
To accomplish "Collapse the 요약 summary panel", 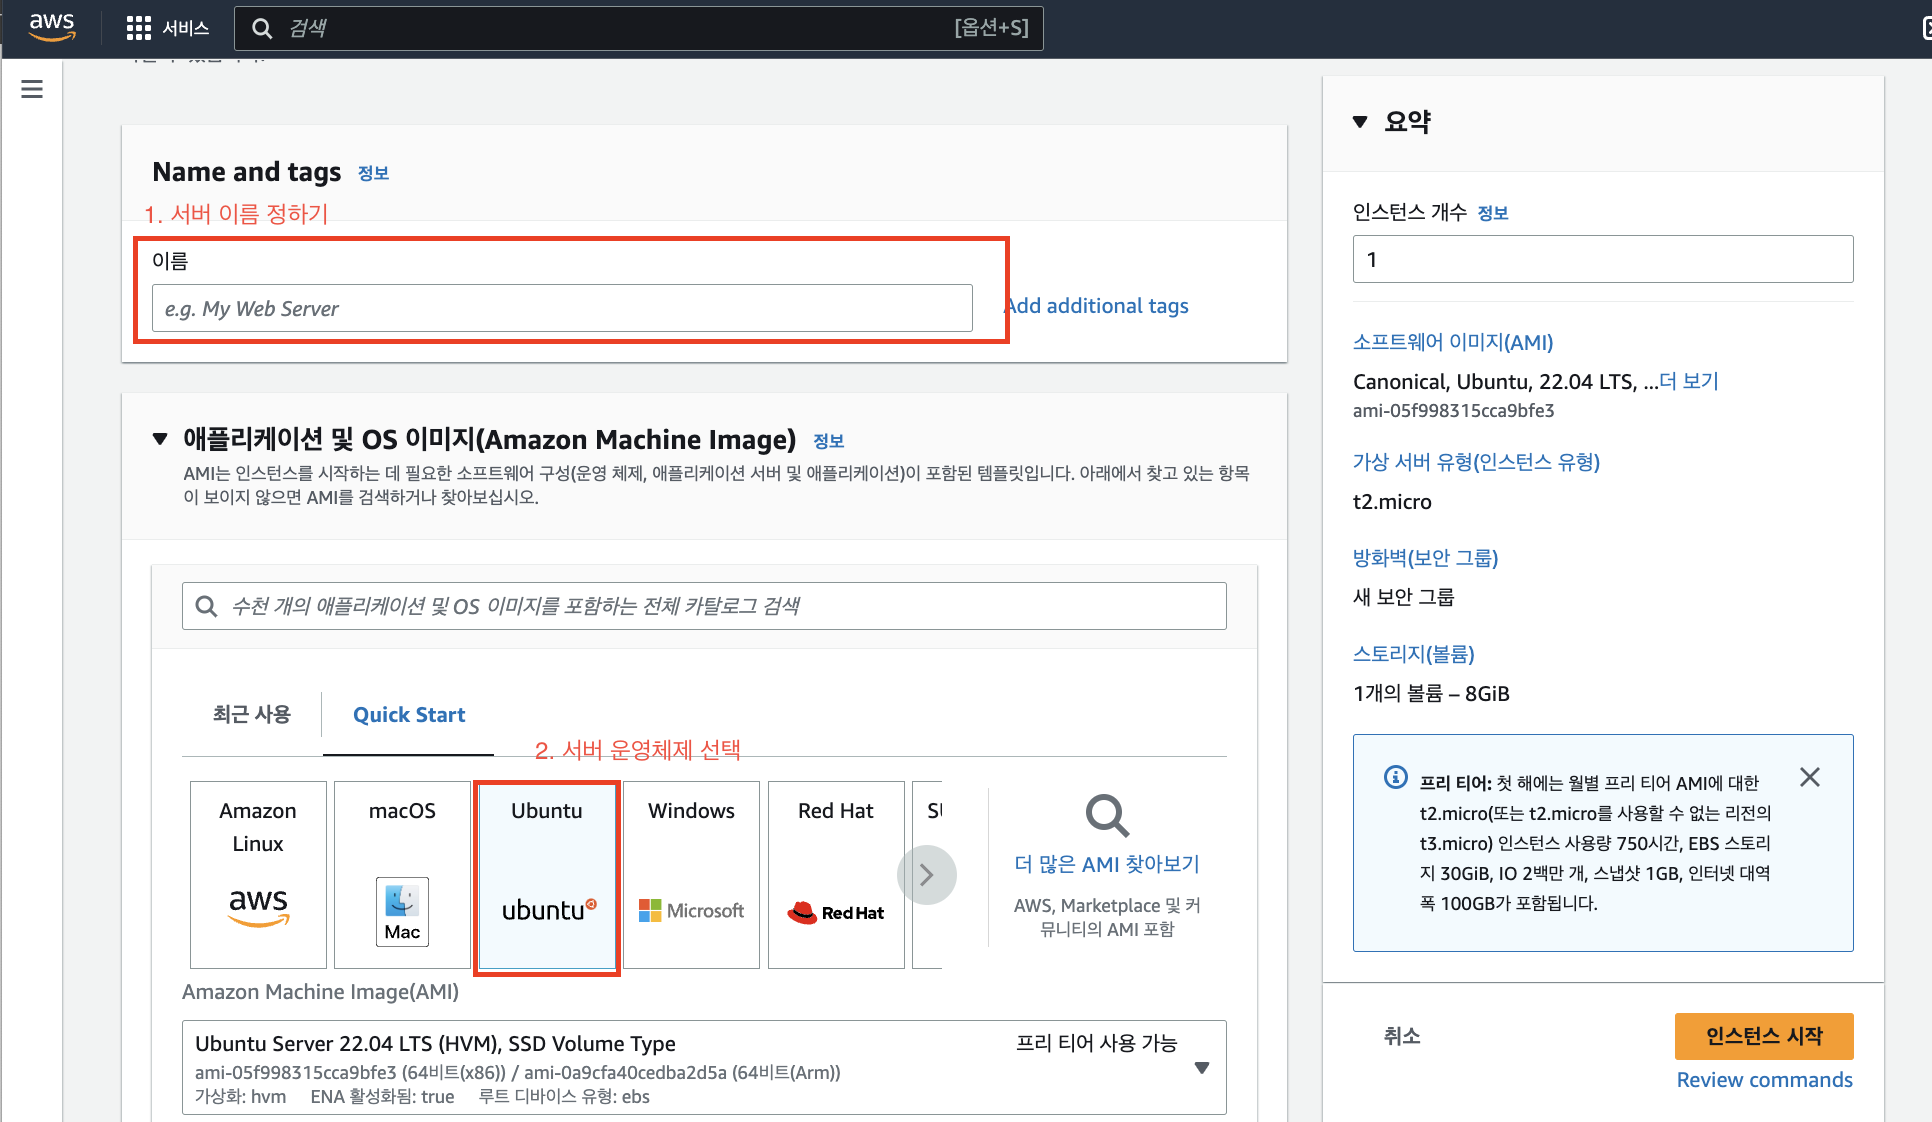I will 1360,122.
